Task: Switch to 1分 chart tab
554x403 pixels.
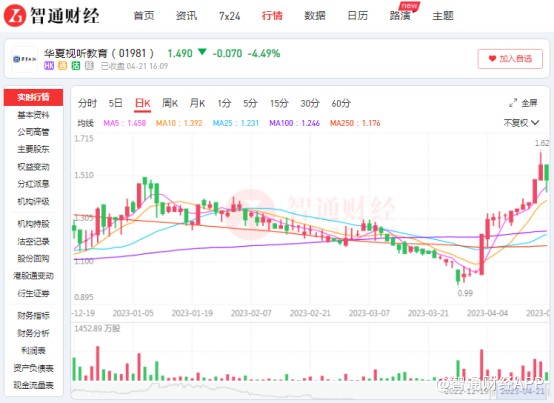Action: pos(224,103)
